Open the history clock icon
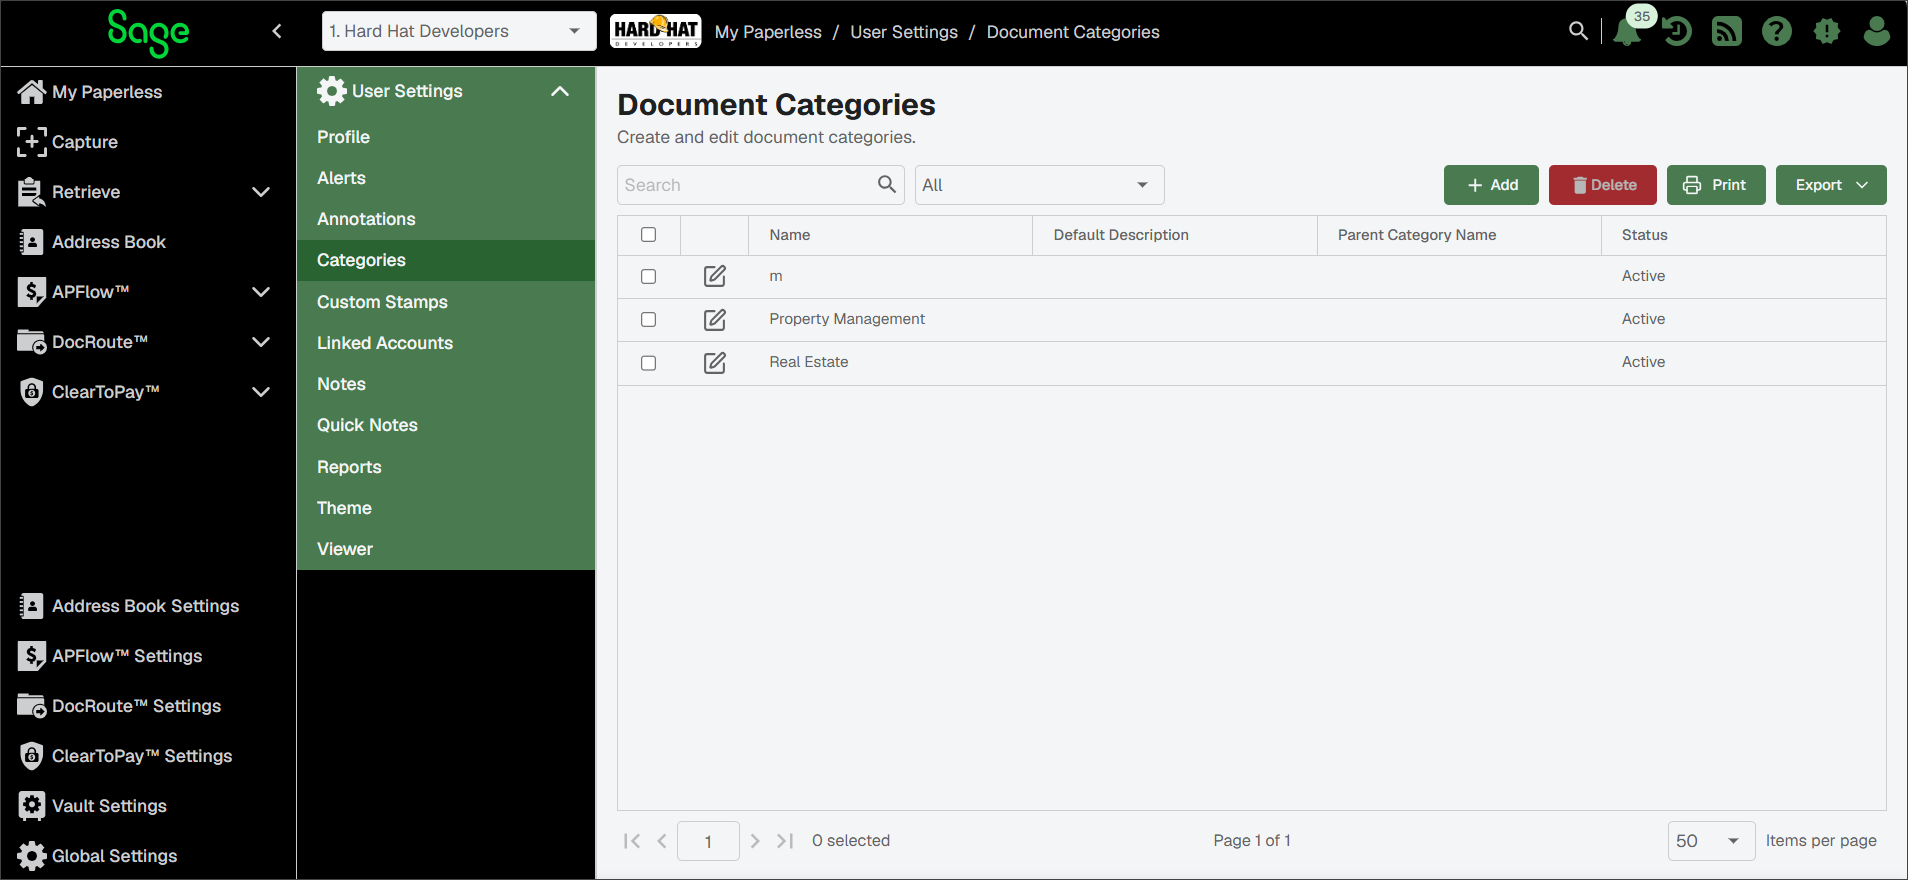 pyautogui.click(x=1677, y=32)
